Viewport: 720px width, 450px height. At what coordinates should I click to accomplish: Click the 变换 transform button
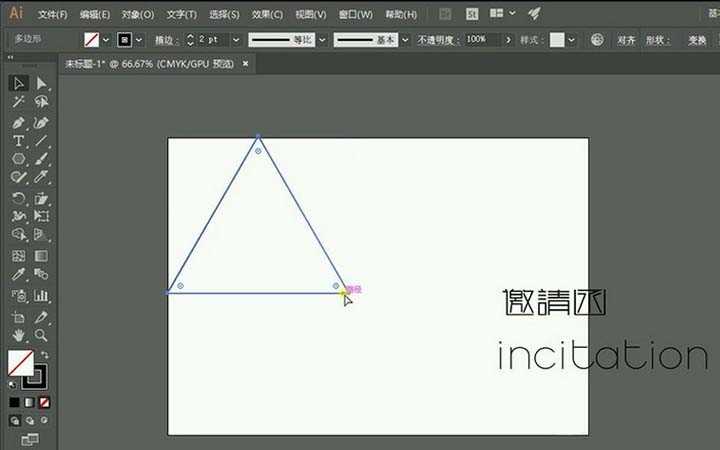697,40
